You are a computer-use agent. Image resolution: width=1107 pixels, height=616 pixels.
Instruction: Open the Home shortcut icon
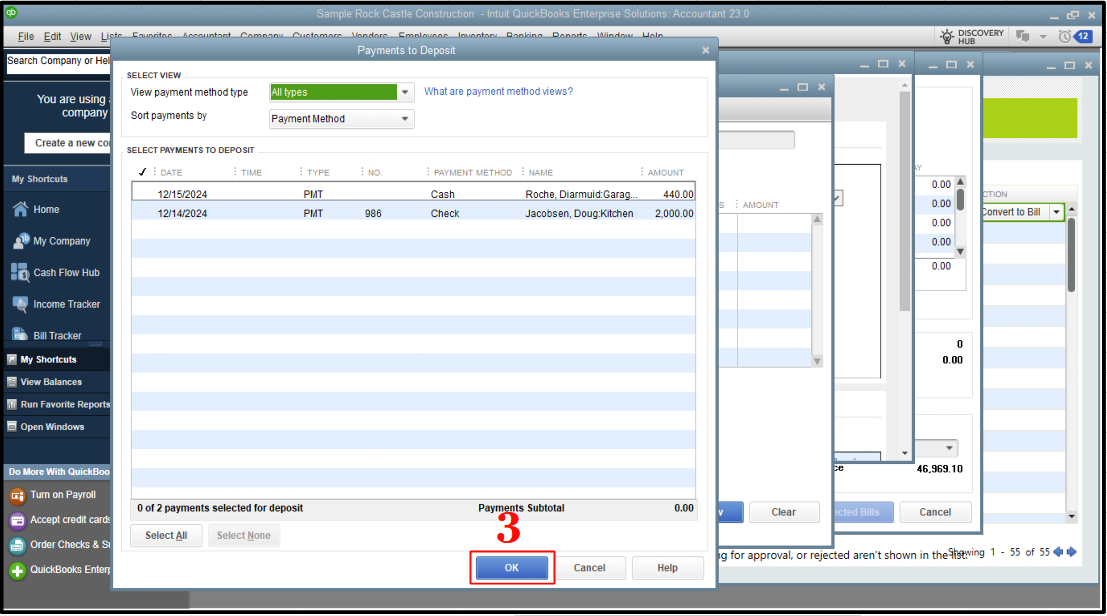tap(20, 209)
